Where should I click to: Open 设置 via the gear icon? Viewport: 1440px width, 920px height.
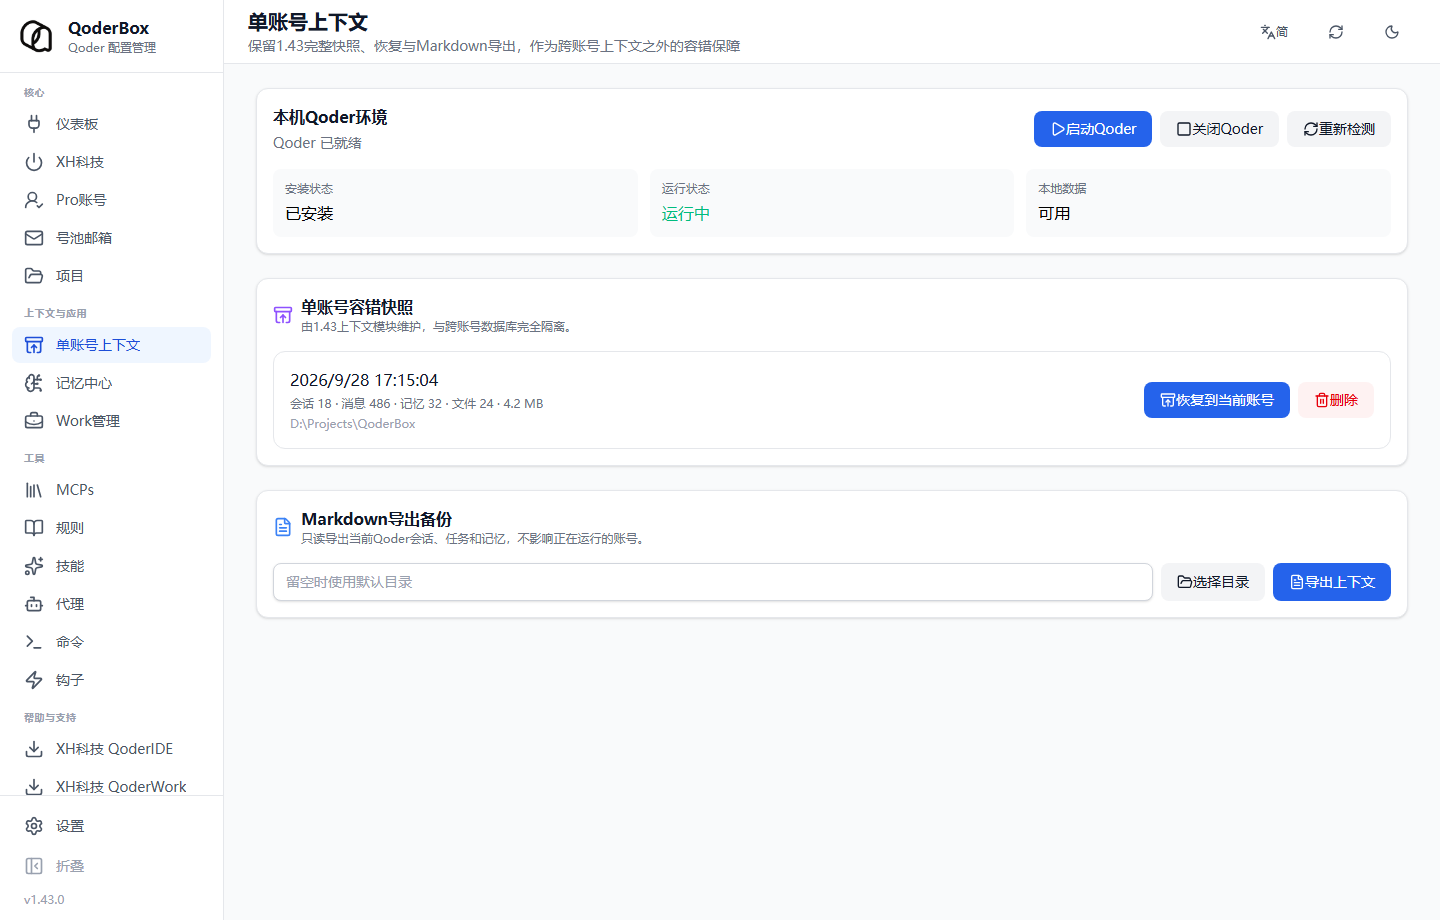coord(34,826)
